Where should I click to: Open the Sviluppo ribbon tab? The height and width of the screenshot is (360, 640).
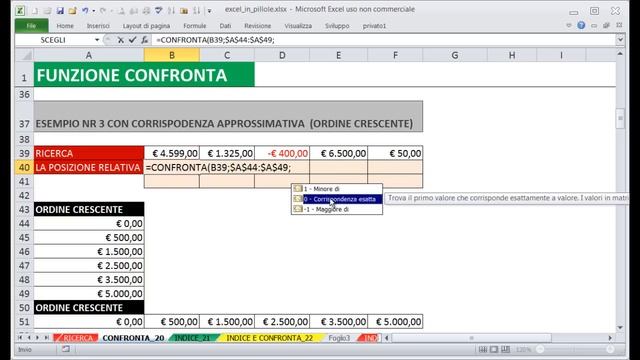click(x=337, y=26)
